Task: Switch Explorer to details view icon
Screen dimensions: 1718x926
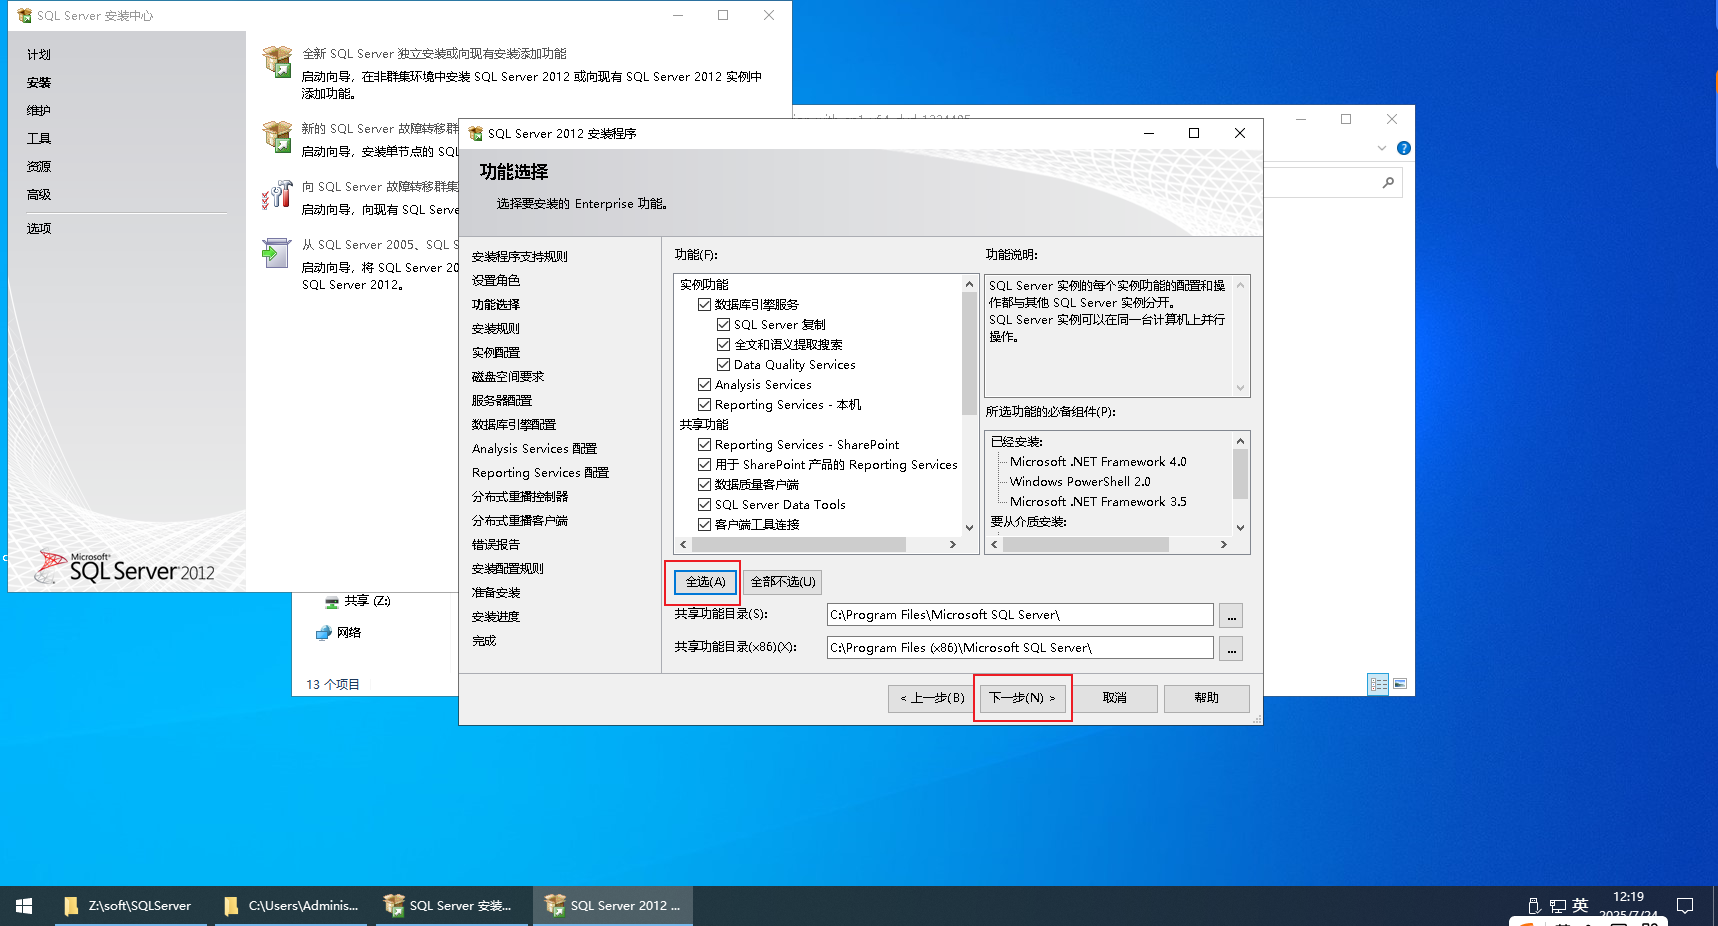Action: coord(1378,684)
